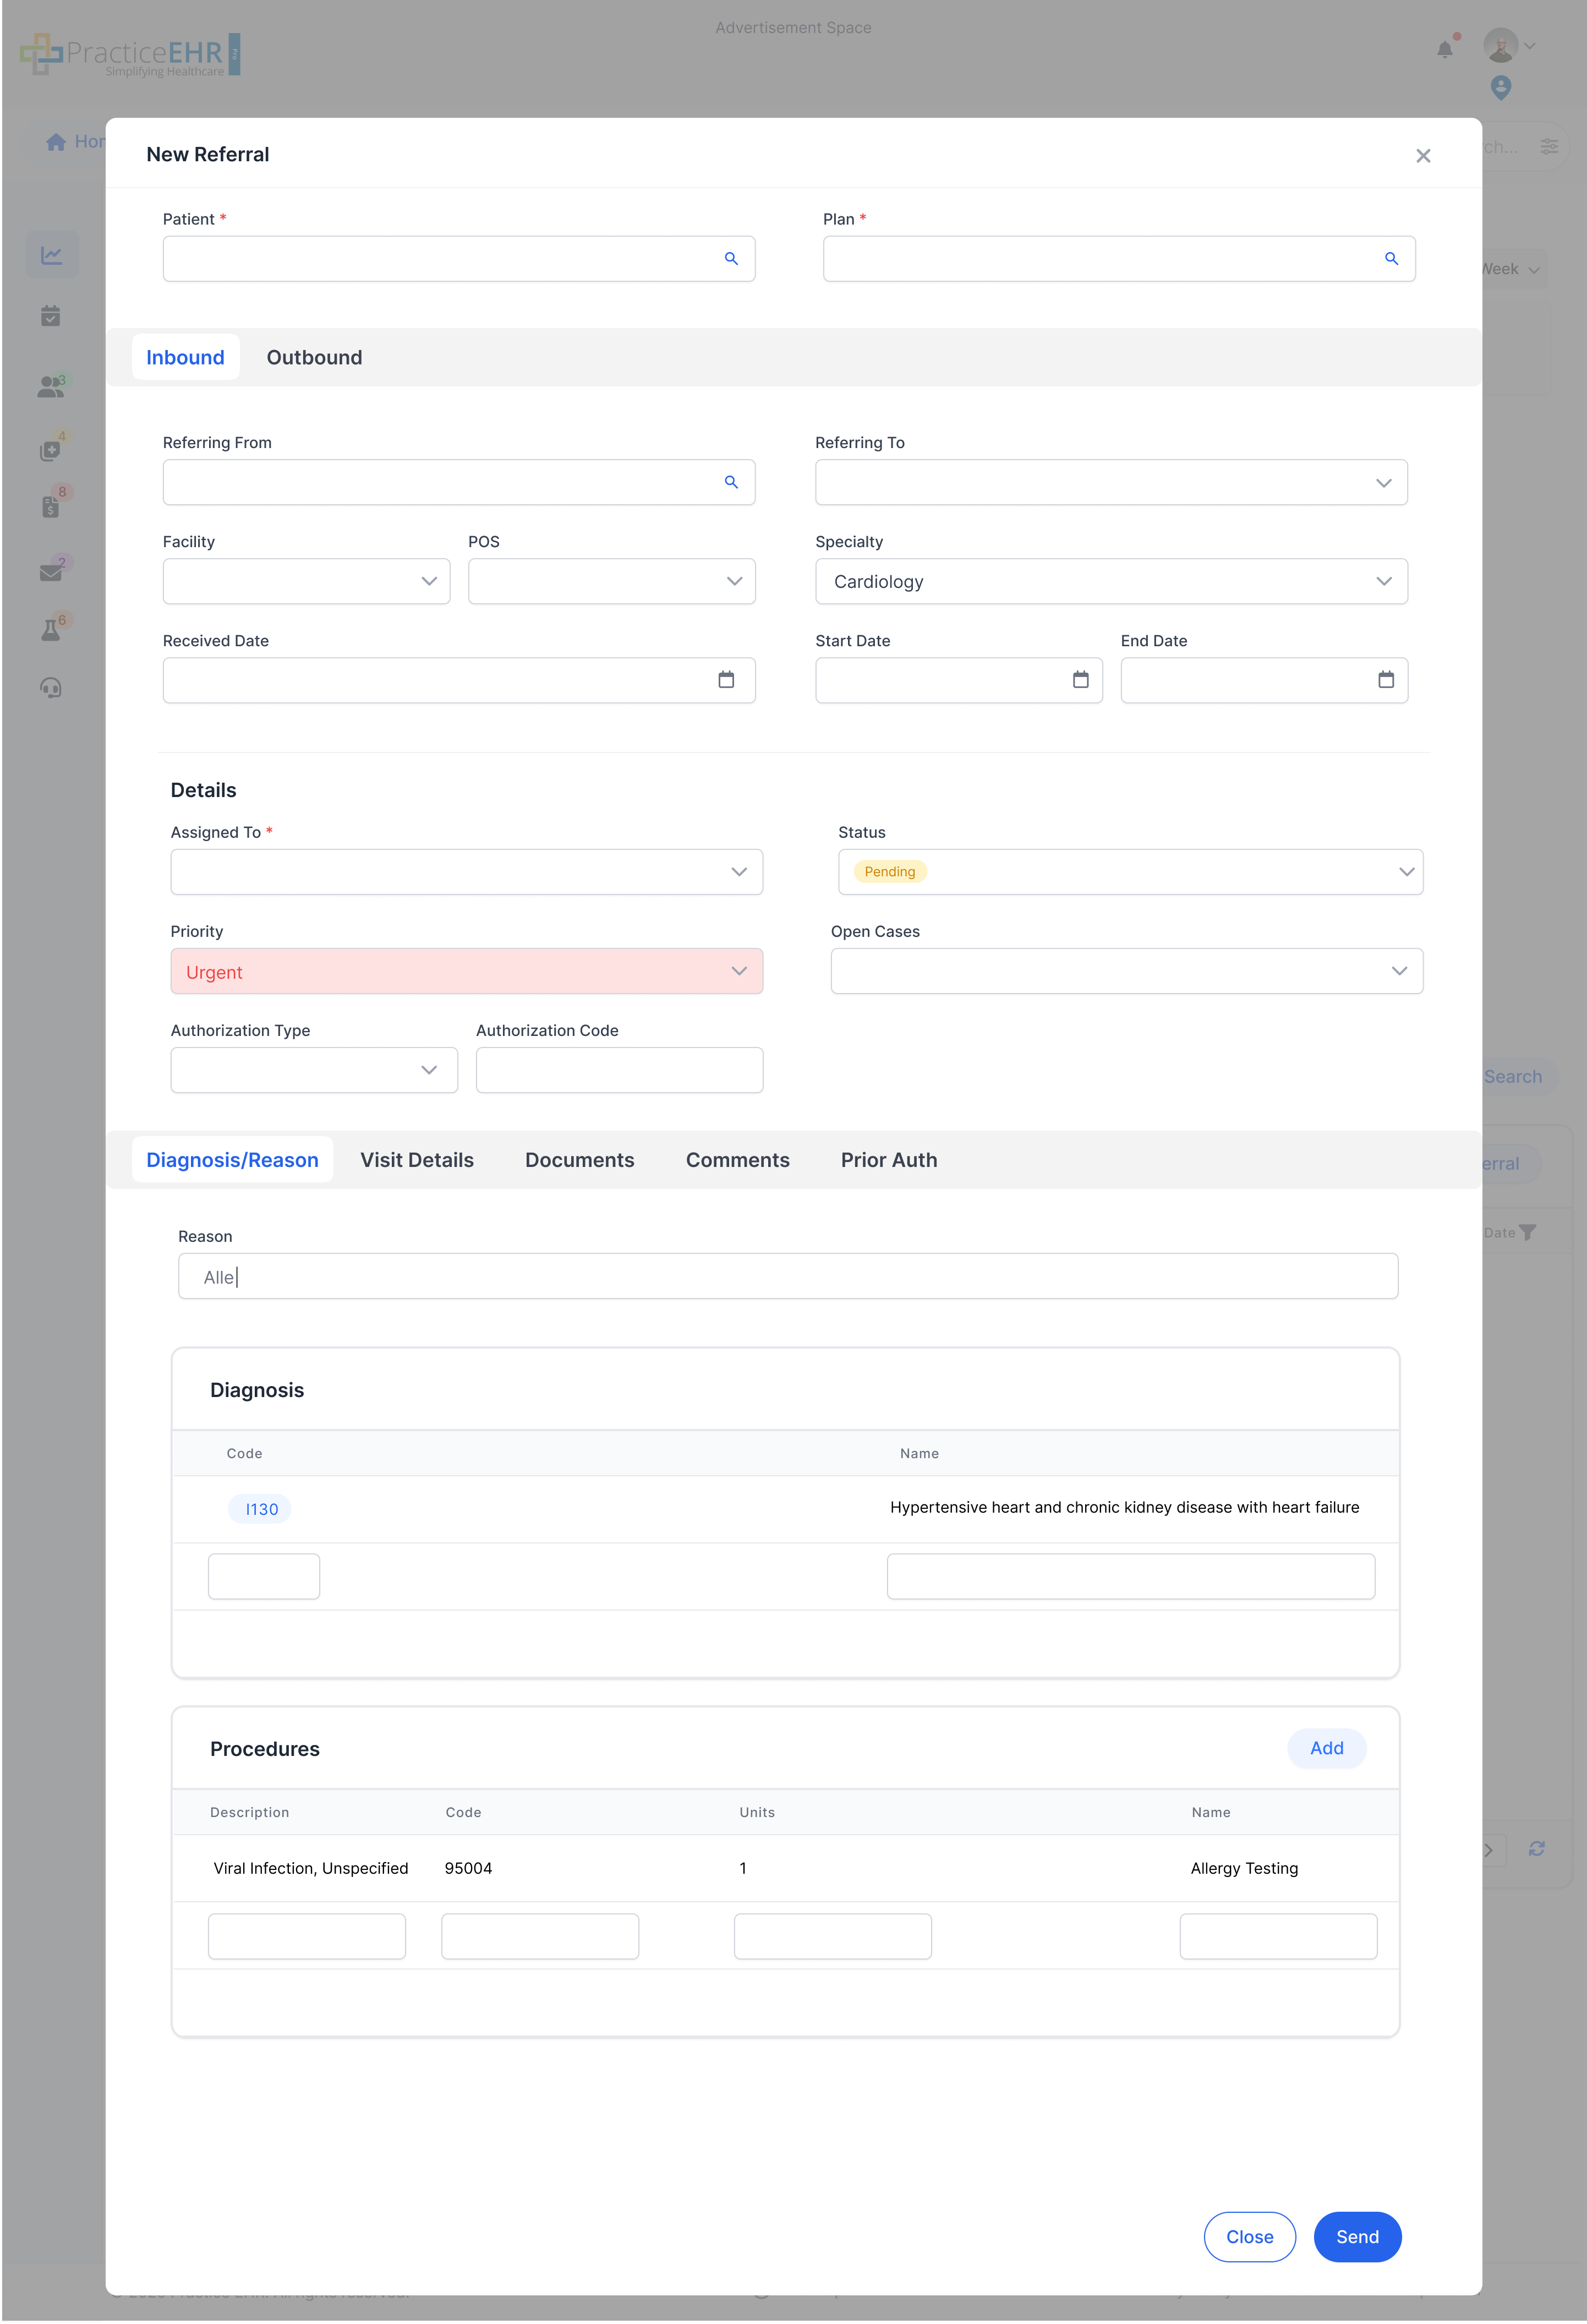The width and height of the screenshot is (1587, 2324).
Task: Open the labs flask icon in sidebar
Action: coord(51,629)
